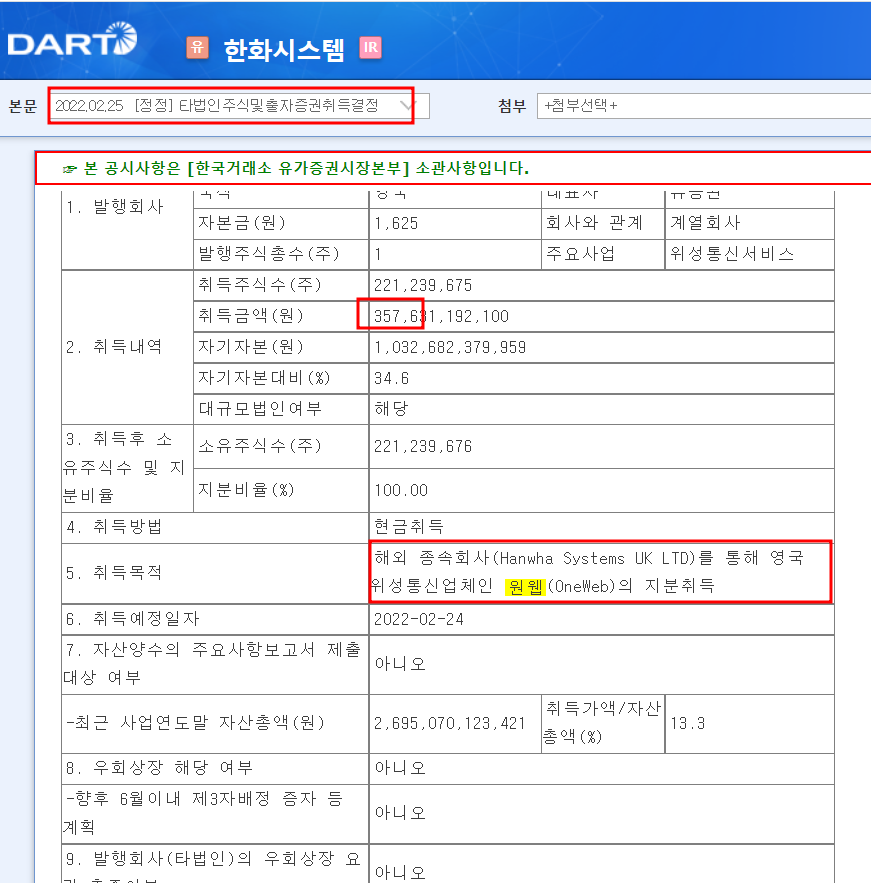This screenshot has width=871, height=883.
Task: Click the 8. 우회상장 해당 여부 label
Action: [x=159, y=768]
